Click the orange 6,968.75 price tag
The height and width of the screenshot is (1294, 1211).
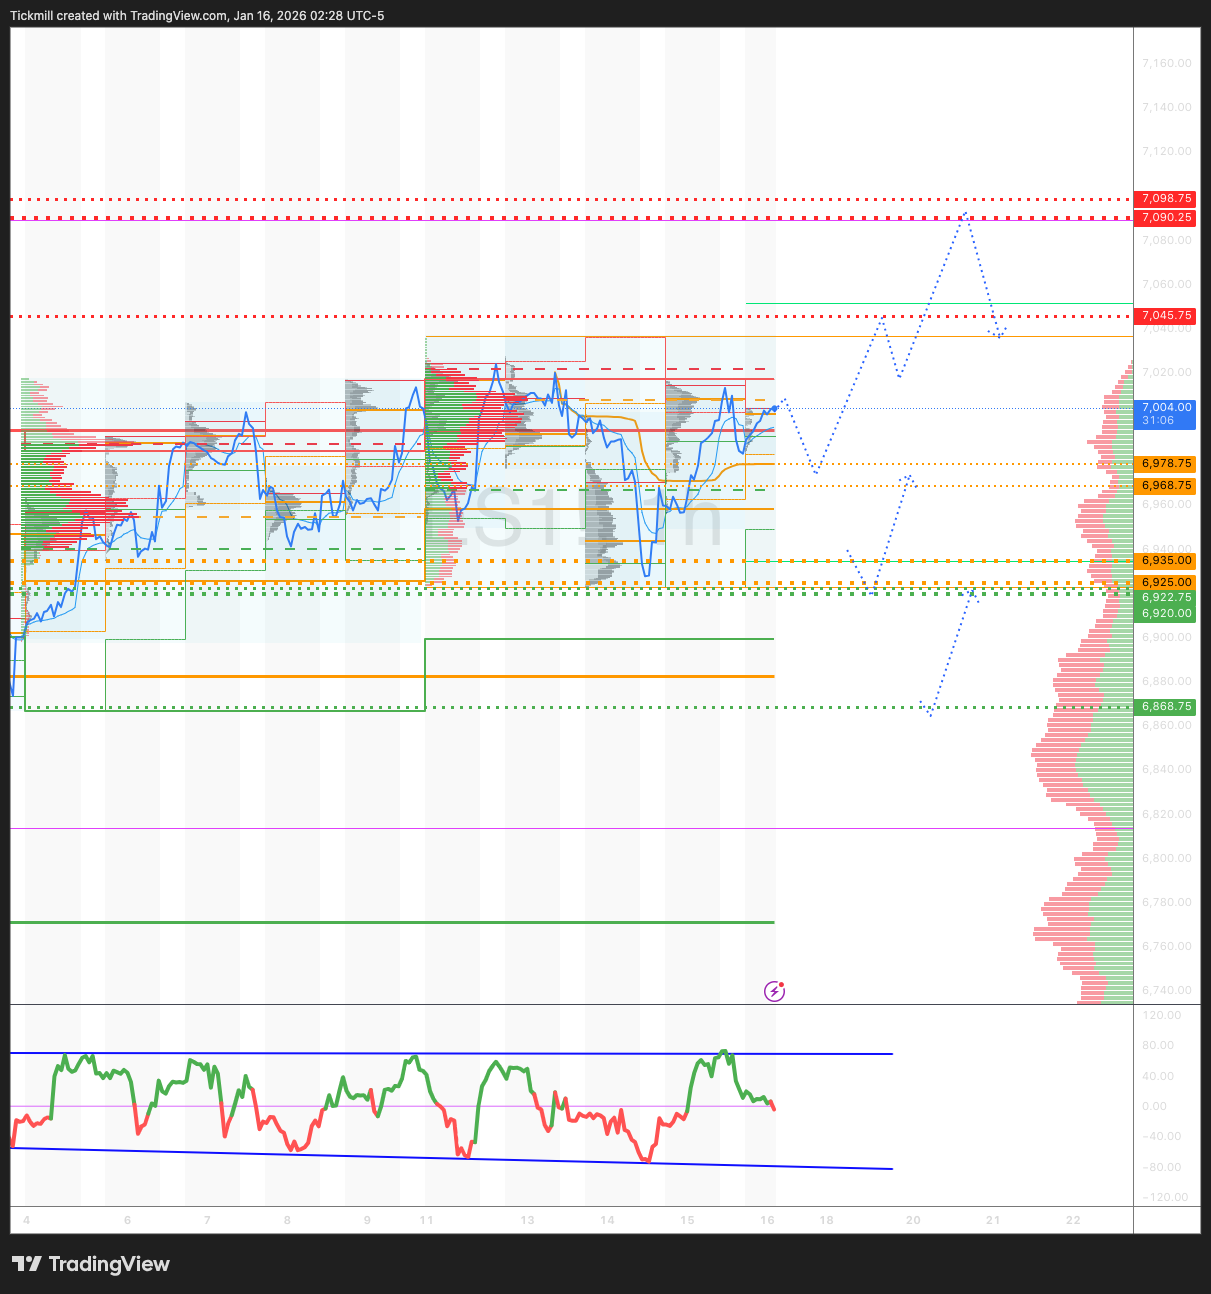(x=1166, y=486)
